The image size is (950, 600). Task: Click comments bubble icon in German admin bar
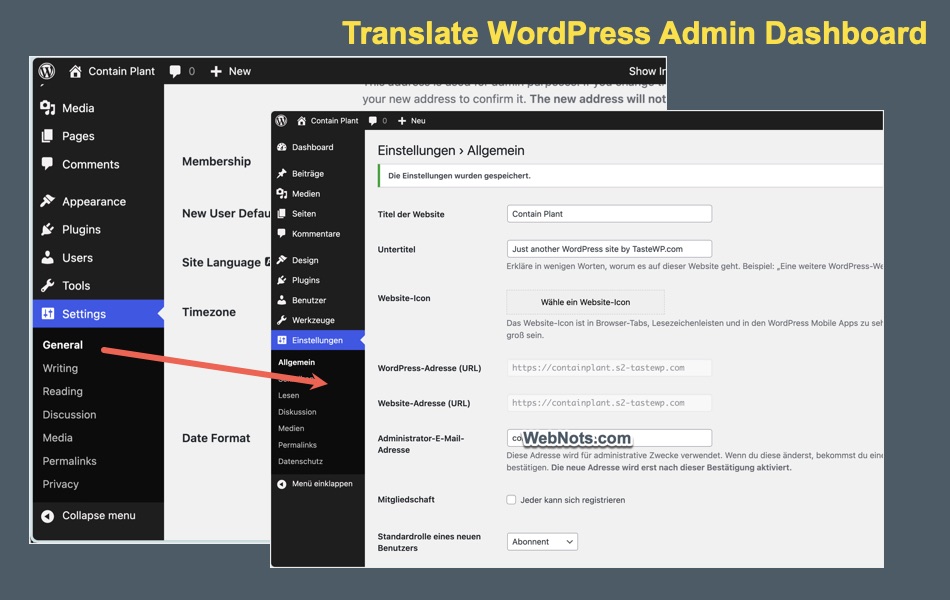tap(373, 121)
